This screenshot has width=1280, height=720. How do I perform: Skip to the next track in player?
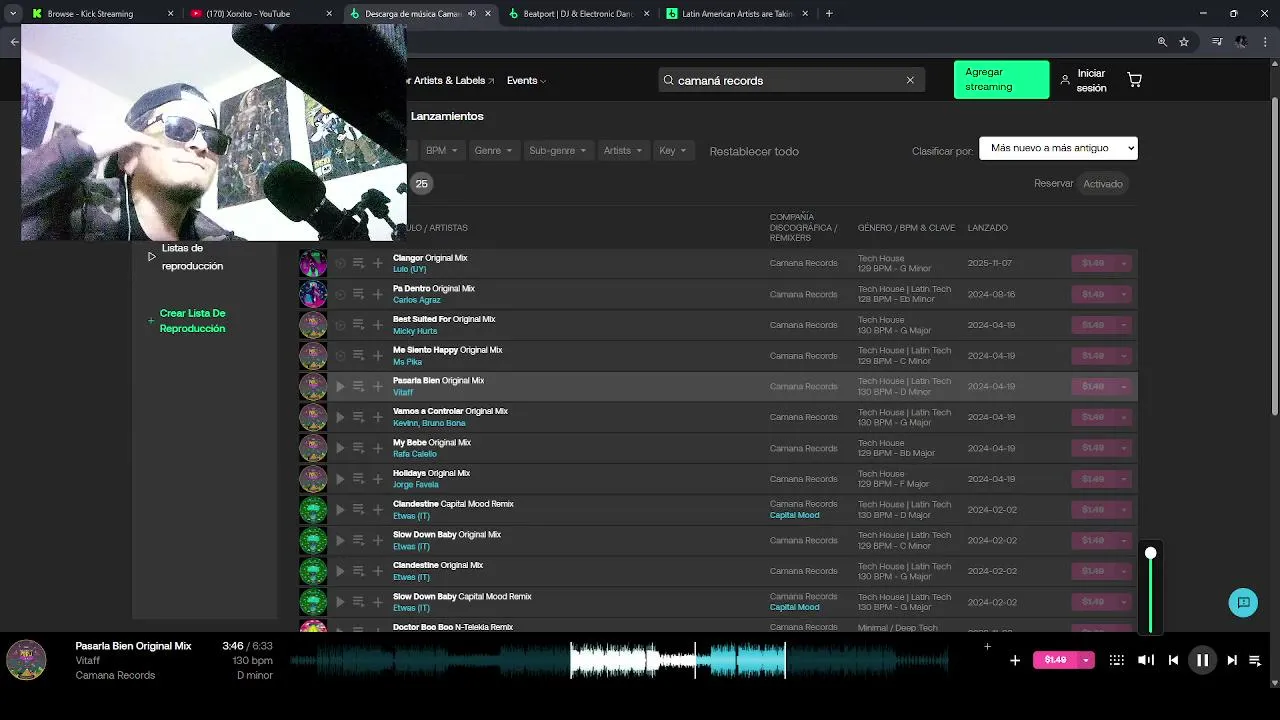pyautogui.click(x=1232, y=660)
